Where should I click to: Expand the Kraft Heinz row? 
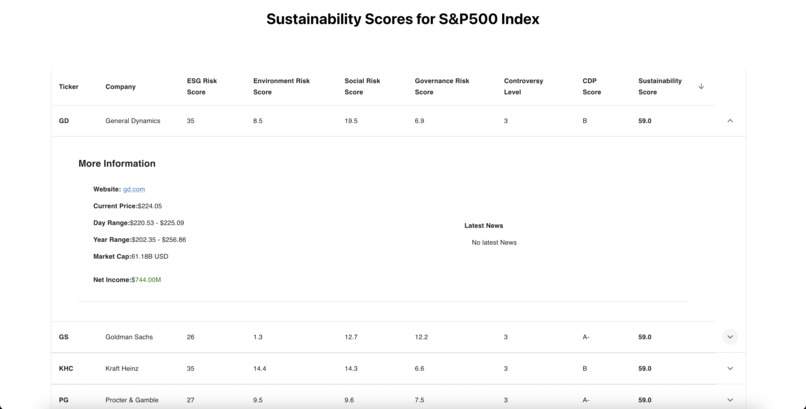click(730, 368)
